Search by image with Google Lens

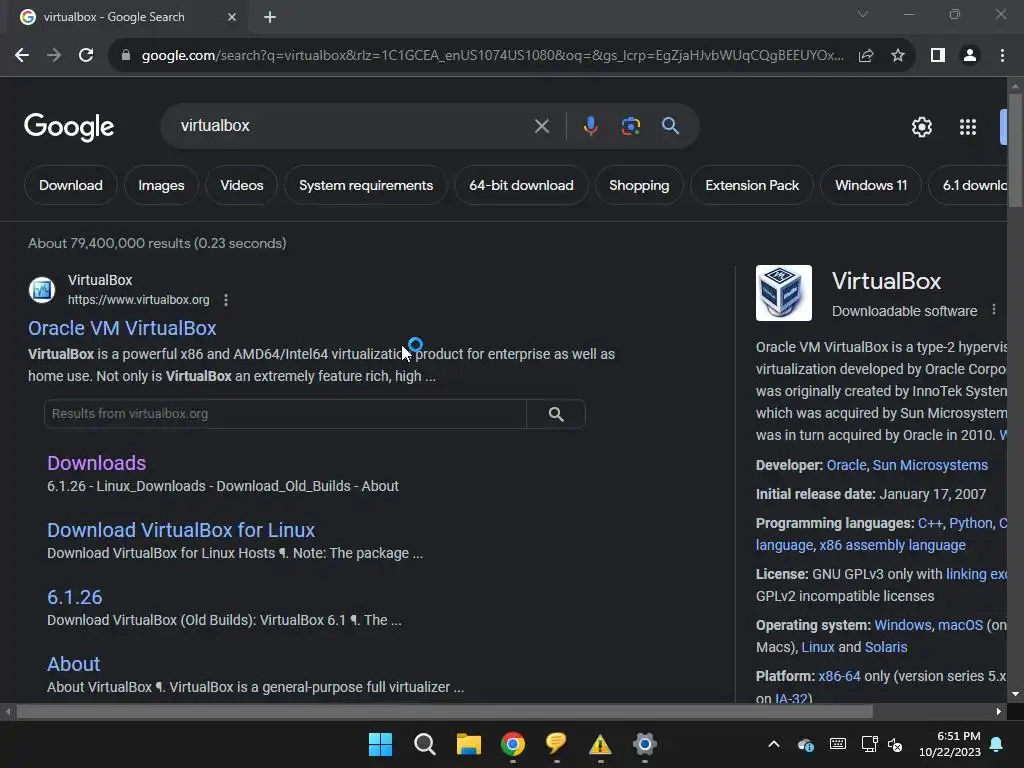630,125
